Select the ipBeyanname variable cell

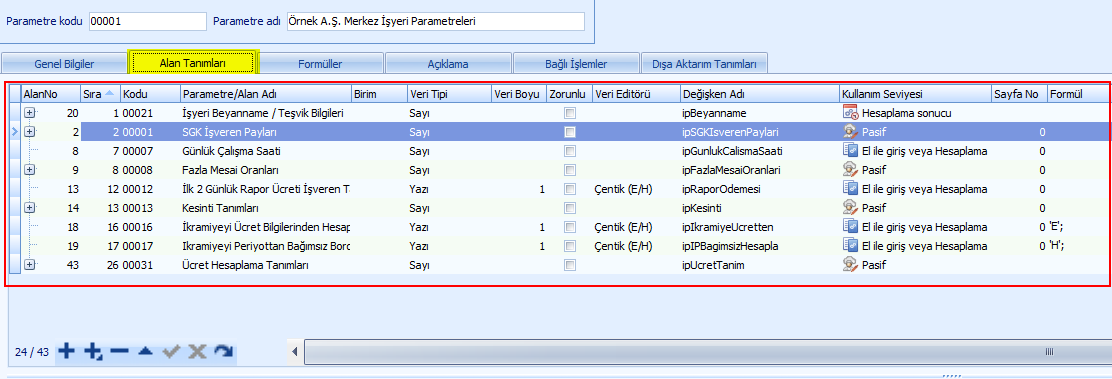[x=759, y=113]
